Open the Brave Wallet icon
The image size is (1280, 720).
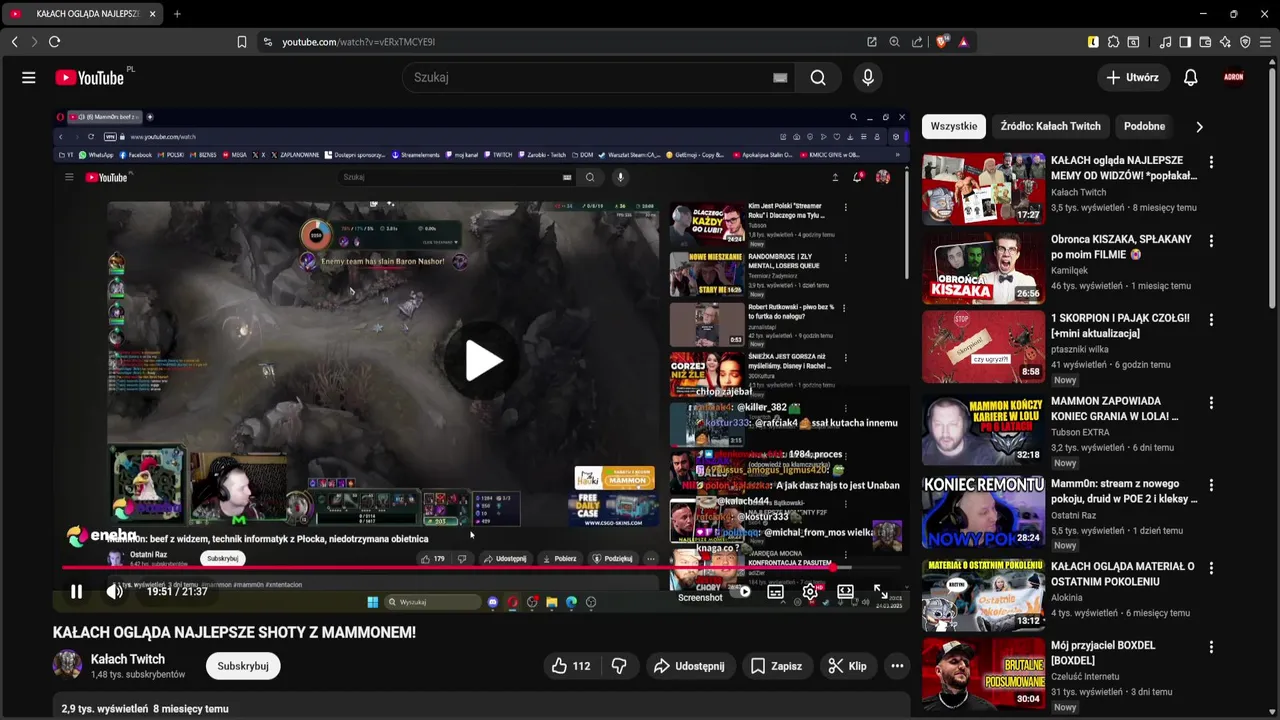(x=1205, y=42)
